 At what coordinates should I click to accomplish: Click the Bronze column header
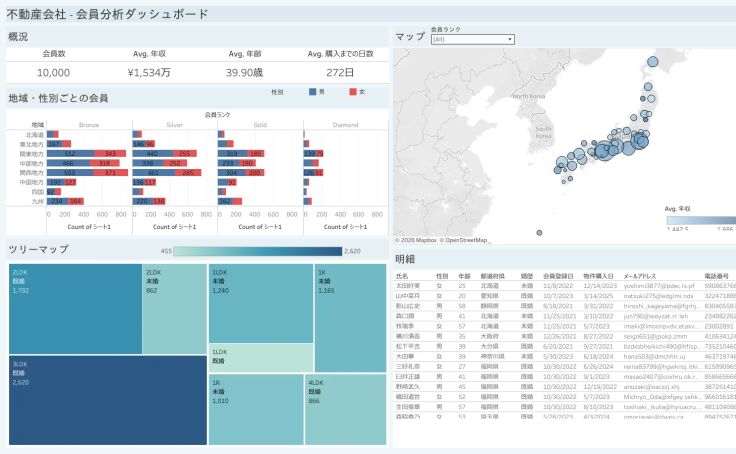(89, 125)
